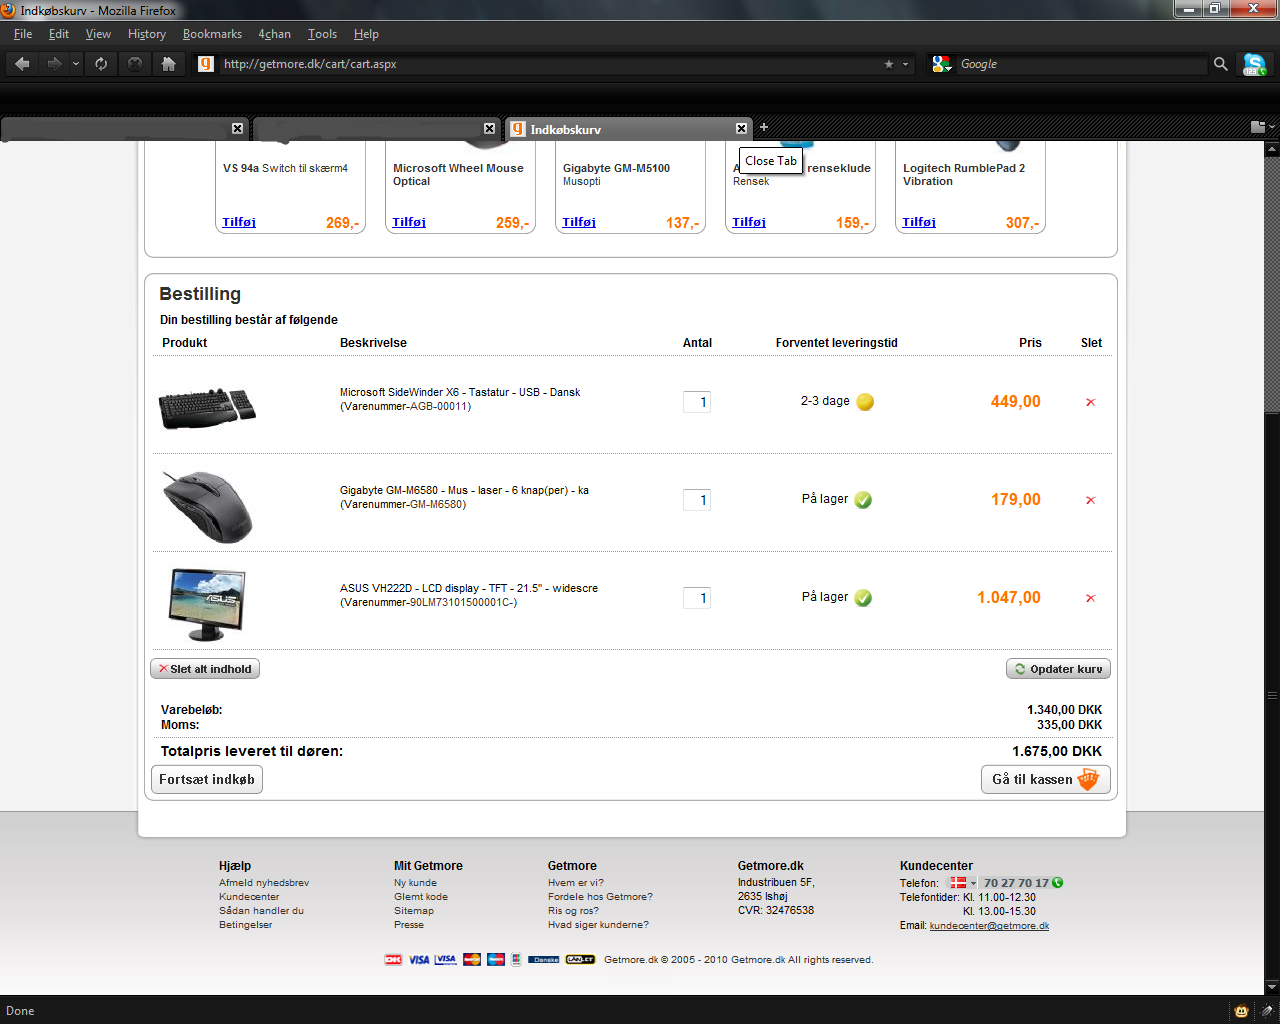Close the second blank tab

coord(489,129)
